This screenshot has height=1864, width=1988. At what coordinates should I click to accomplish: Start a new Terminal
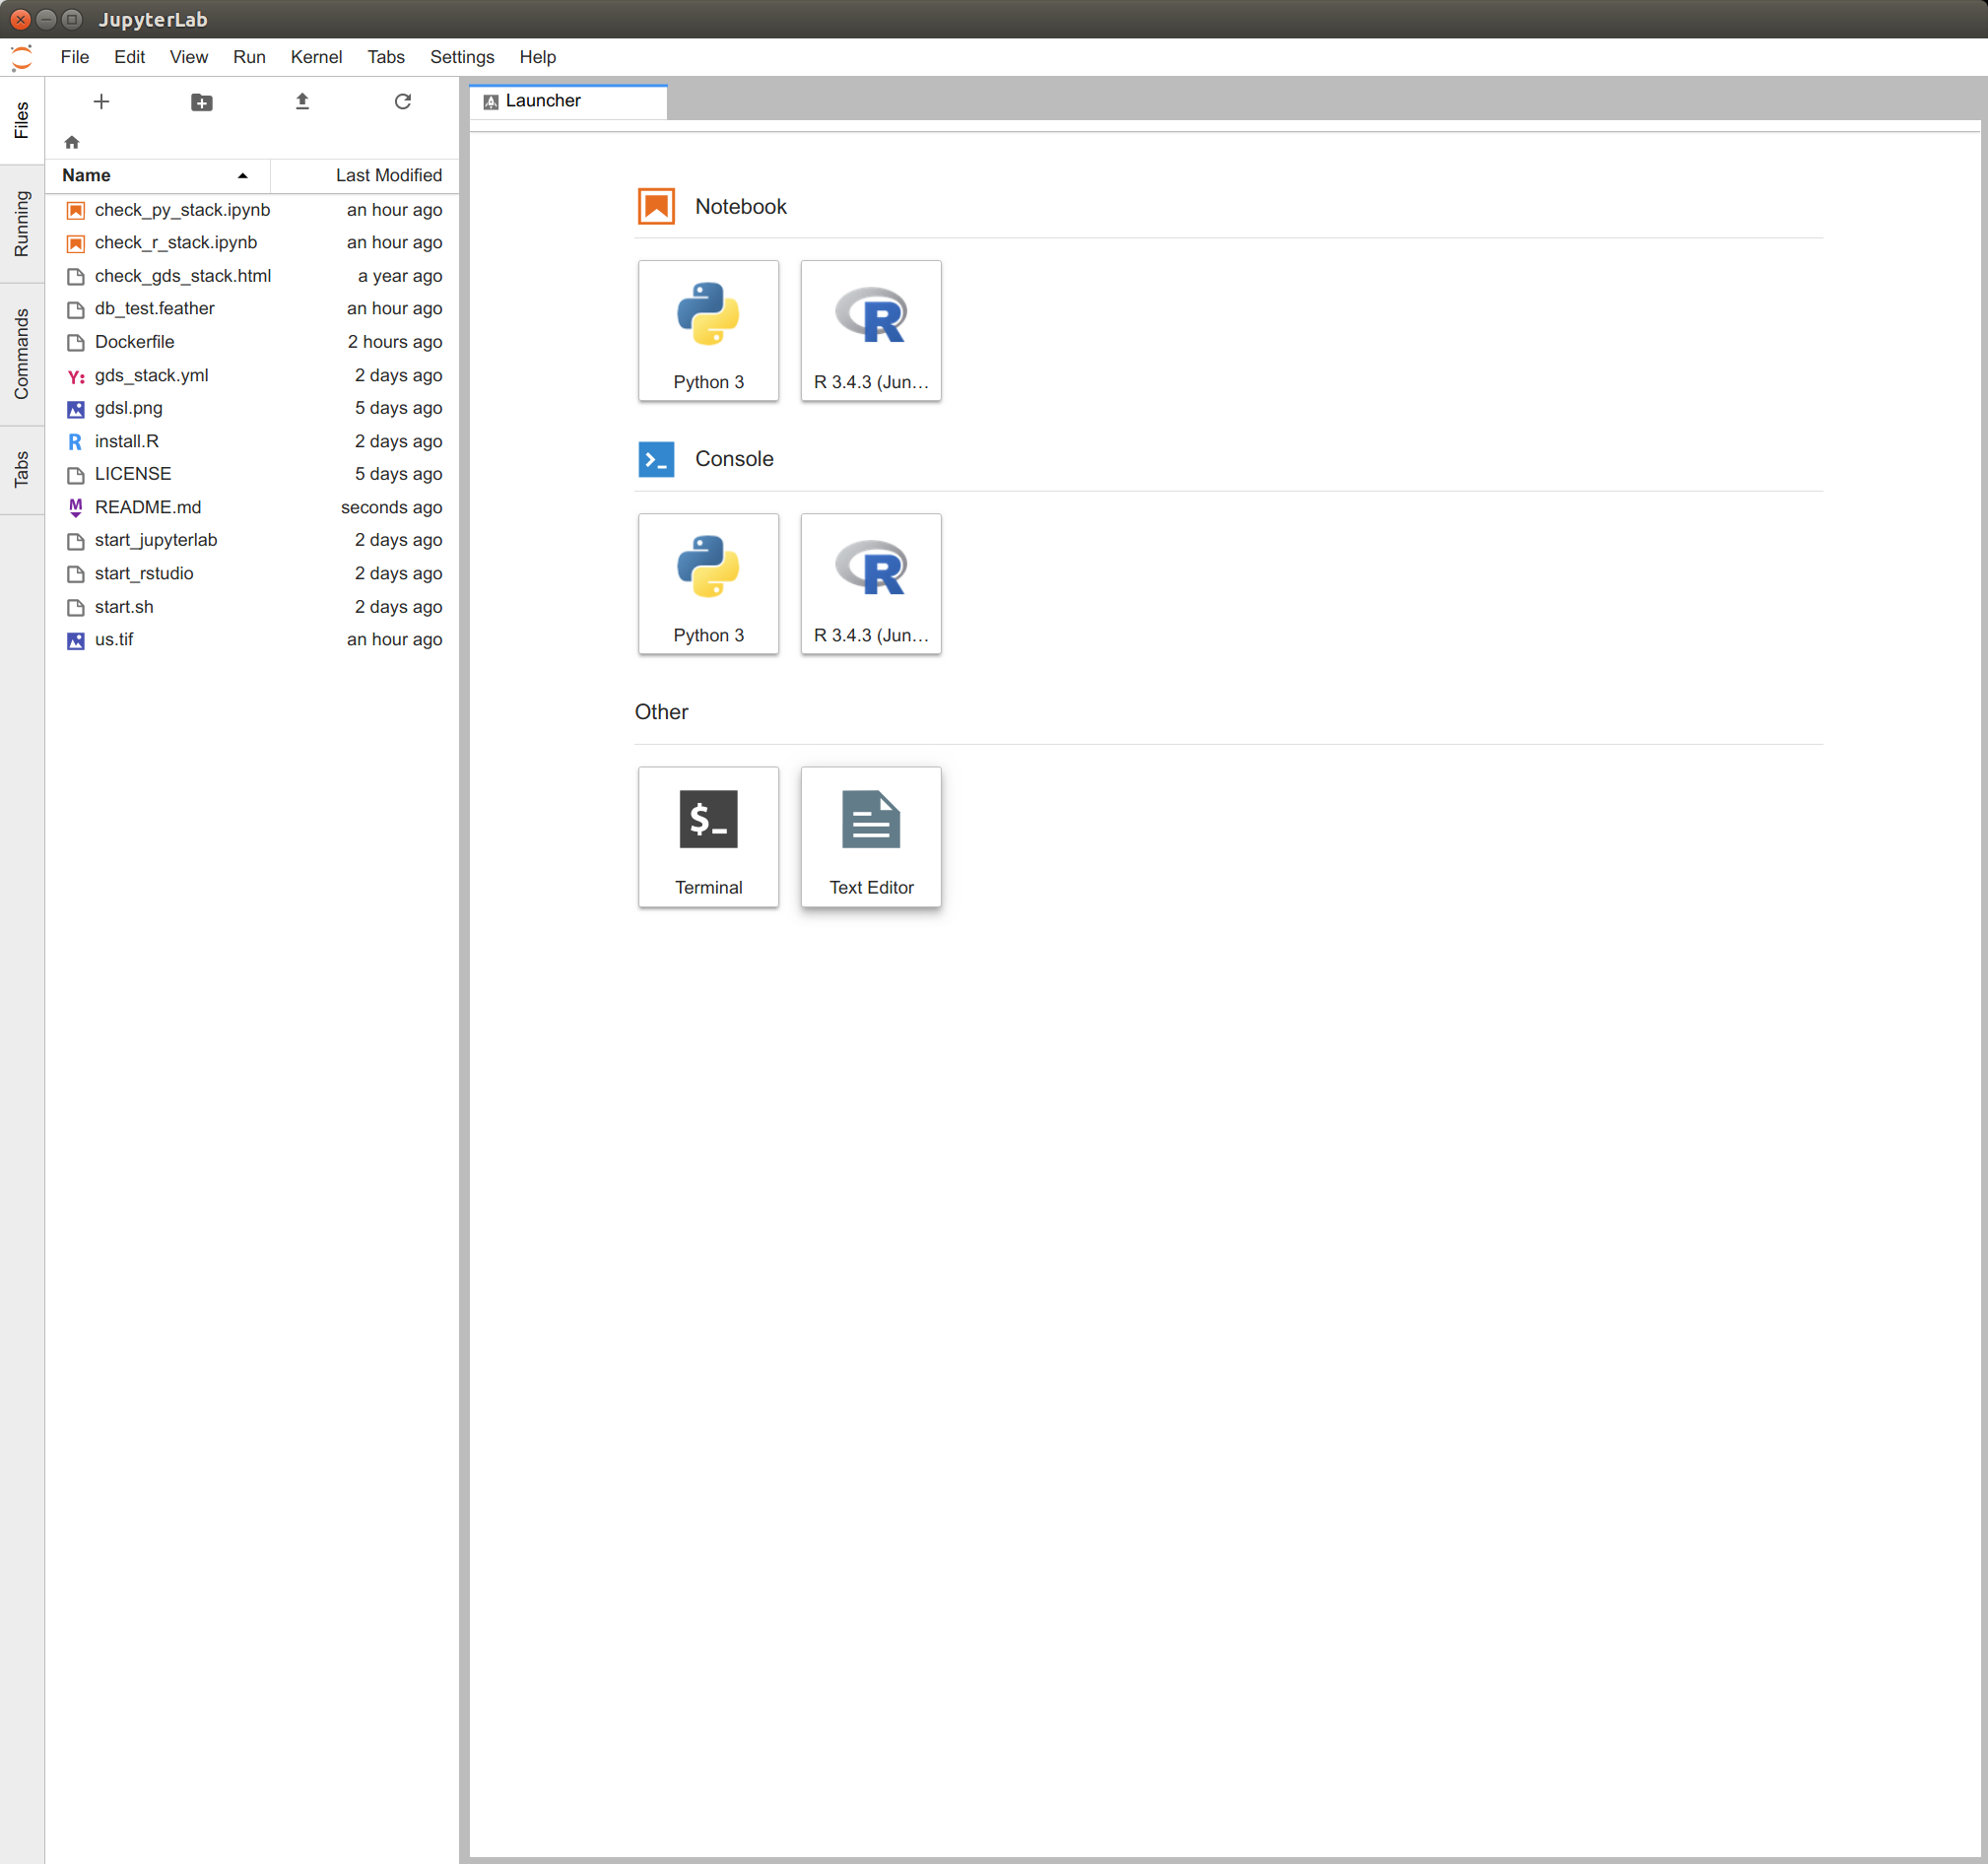(x=708, y=837)
